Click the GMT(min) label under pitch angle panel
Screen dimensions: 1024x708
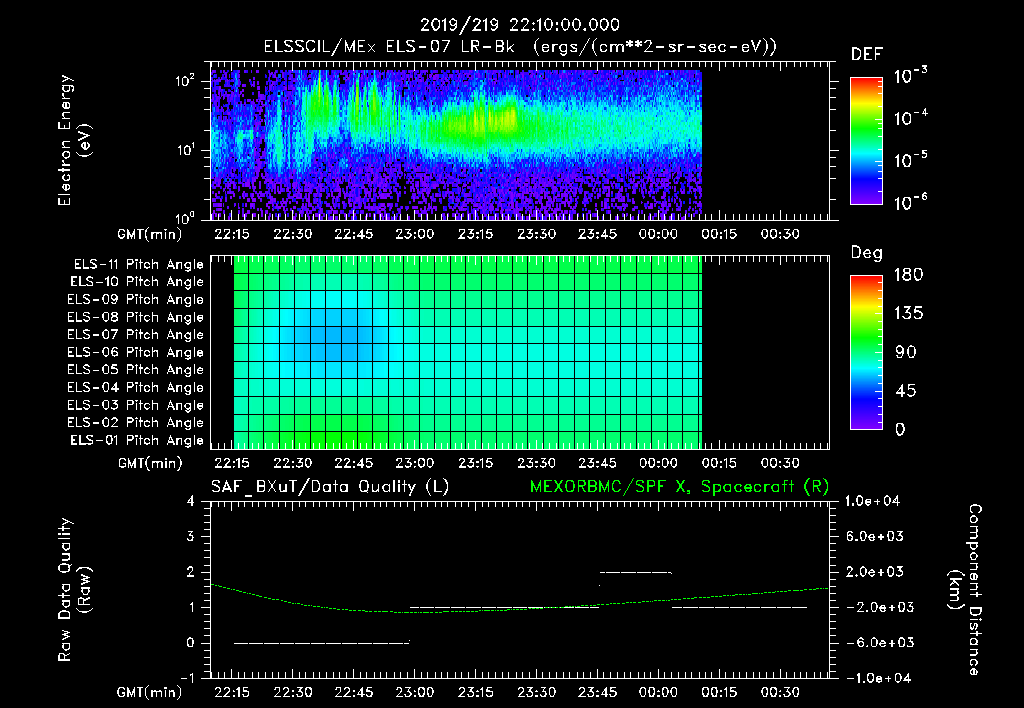click(150, 463)
